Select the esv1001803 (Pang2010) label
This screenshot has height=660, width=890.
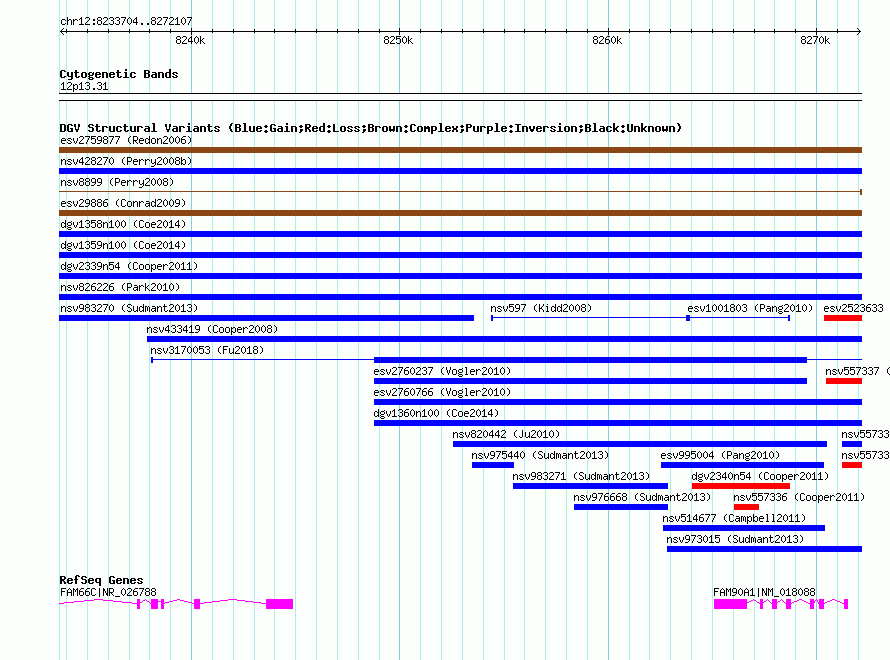(750, 308)
